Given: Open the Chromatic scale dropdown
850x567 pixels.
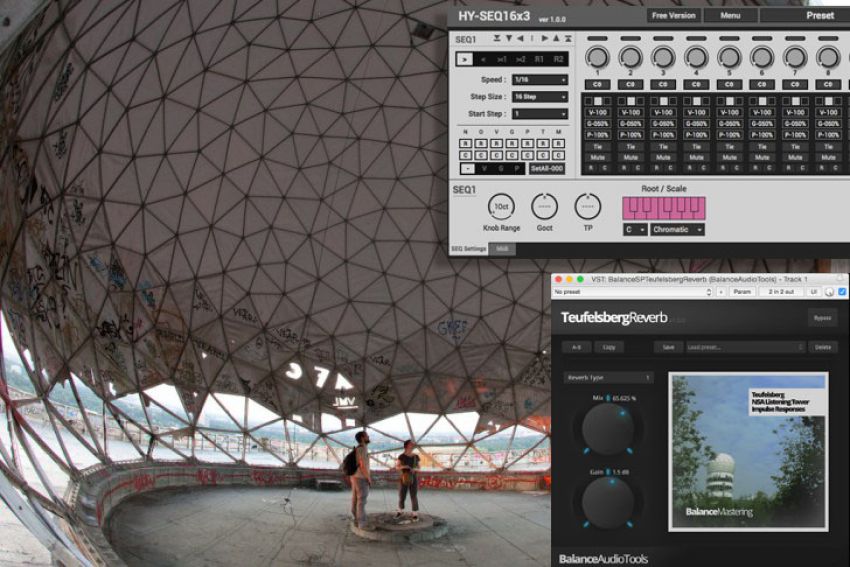Looking at the screenshot, I should click(678, 230).
